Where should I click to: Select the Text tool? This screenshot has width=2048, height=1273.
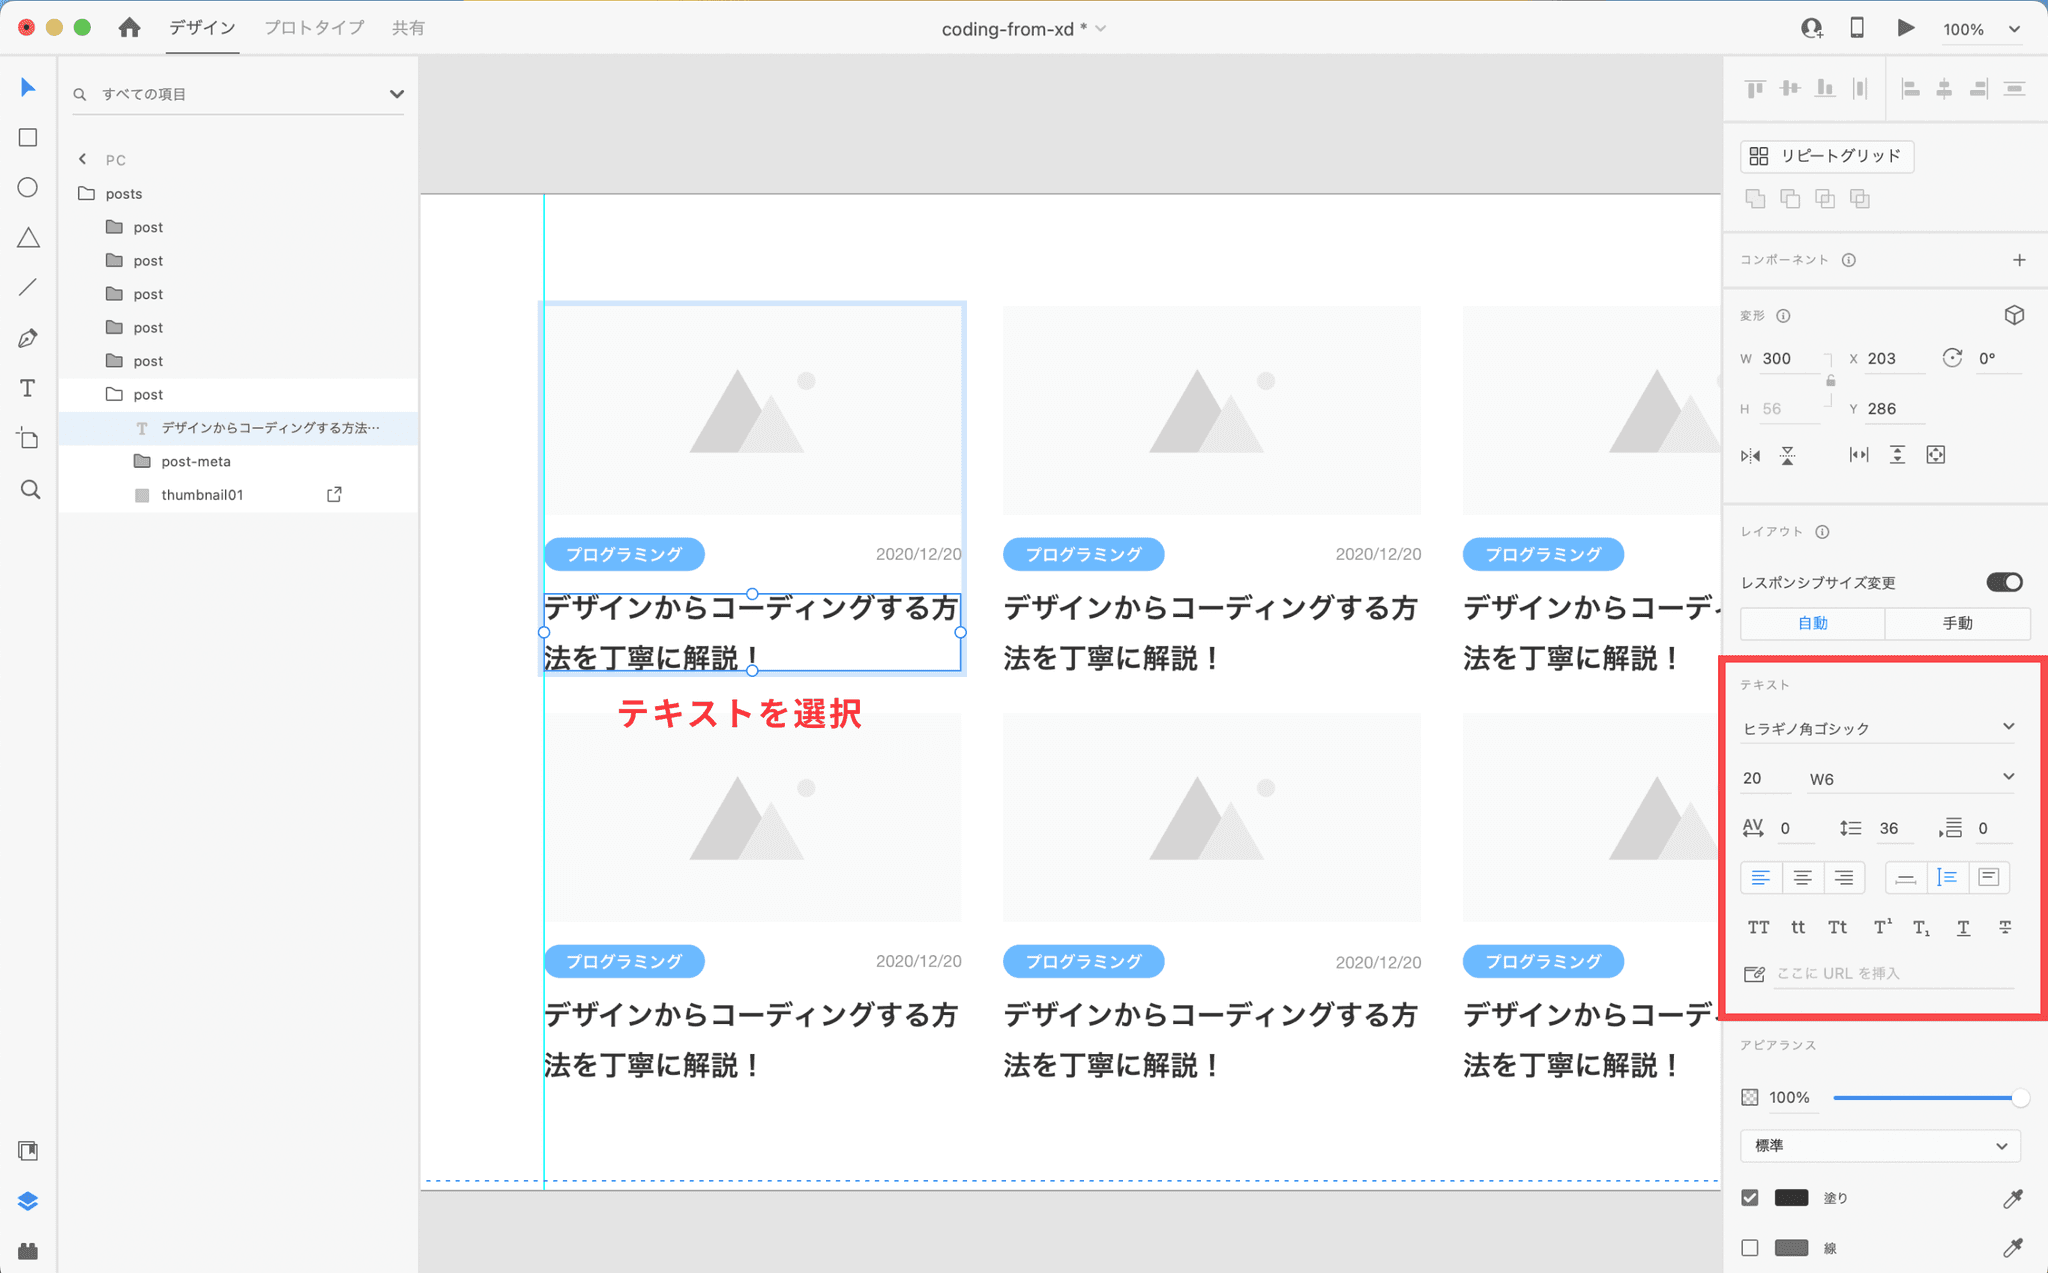(x=28, y=388)
